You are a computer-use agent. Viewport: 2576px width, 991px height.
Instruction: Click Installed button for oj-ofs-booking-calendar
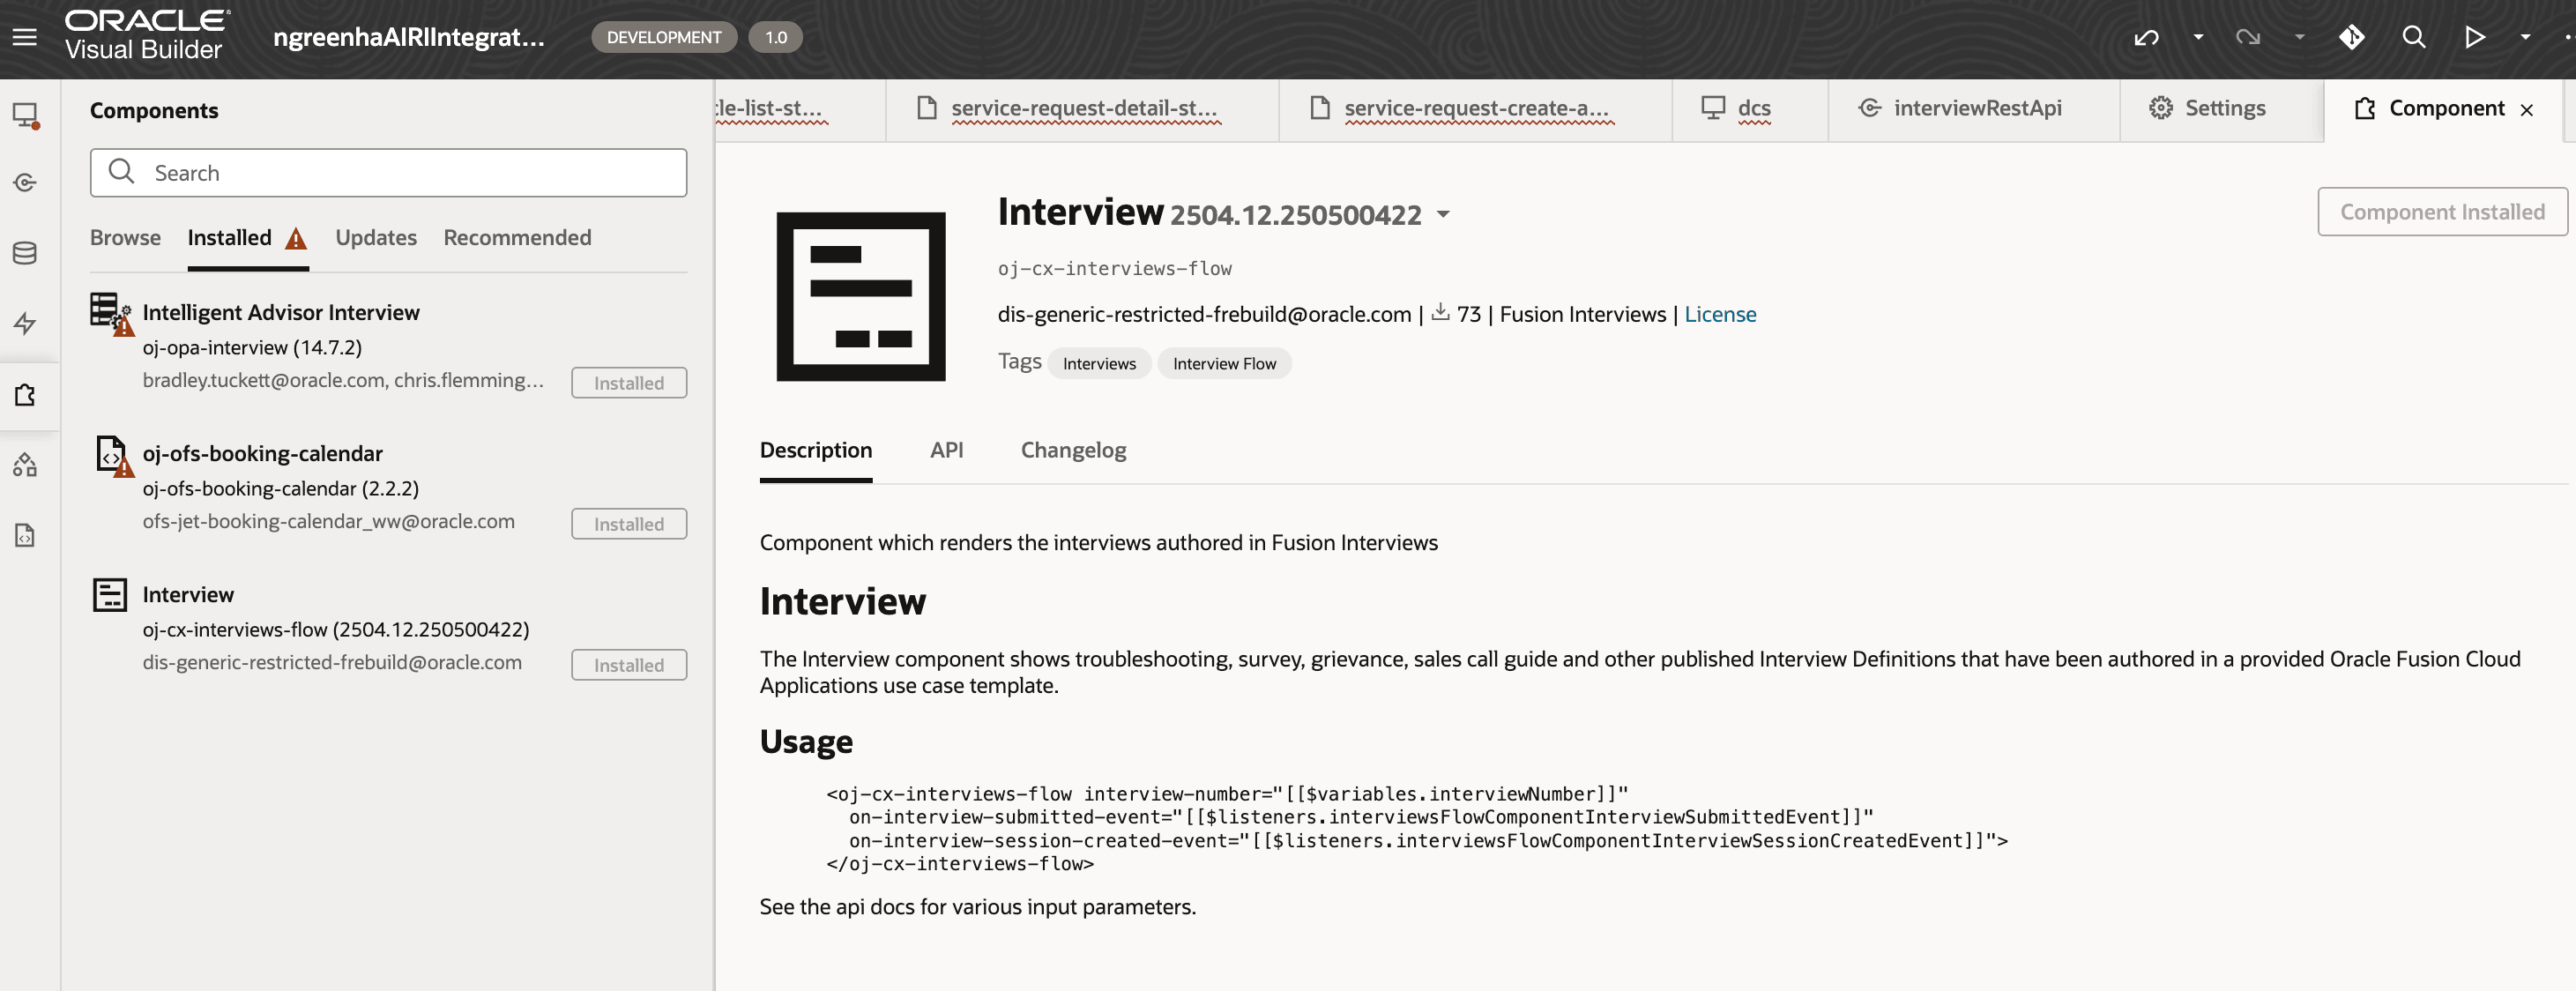tap(629, 524)
